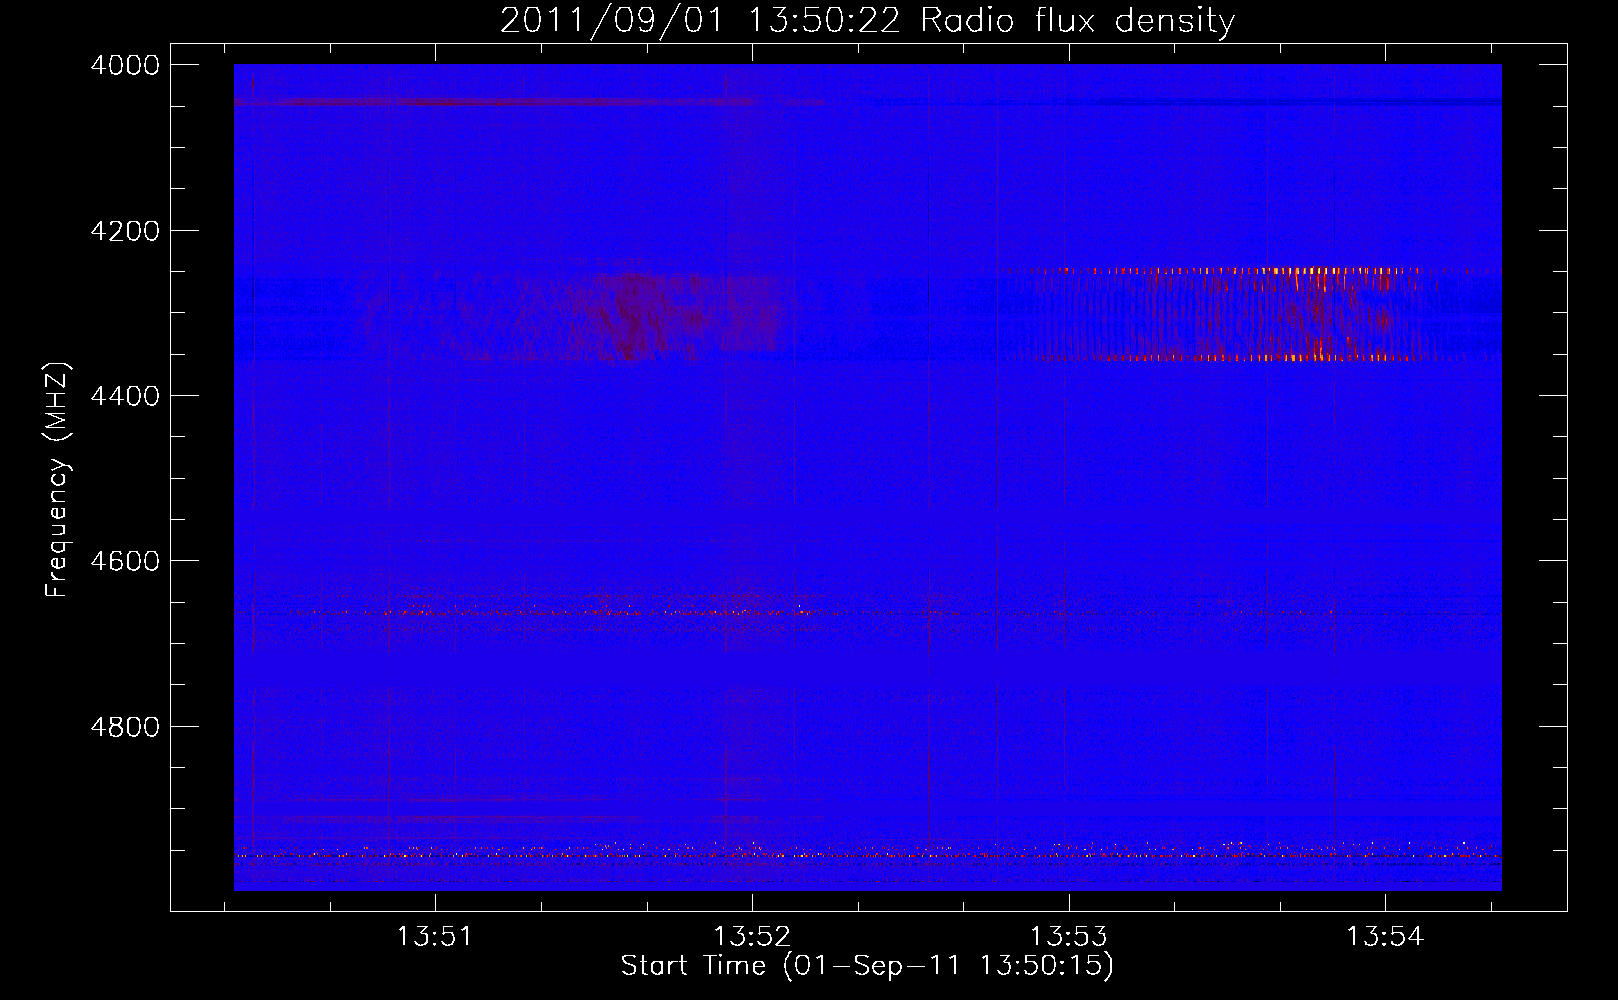This screenshot has width=1618, height=1000.
Task: Select the 4600 frequency axis label
Action: pyautogui.click(x=125, y=561)
